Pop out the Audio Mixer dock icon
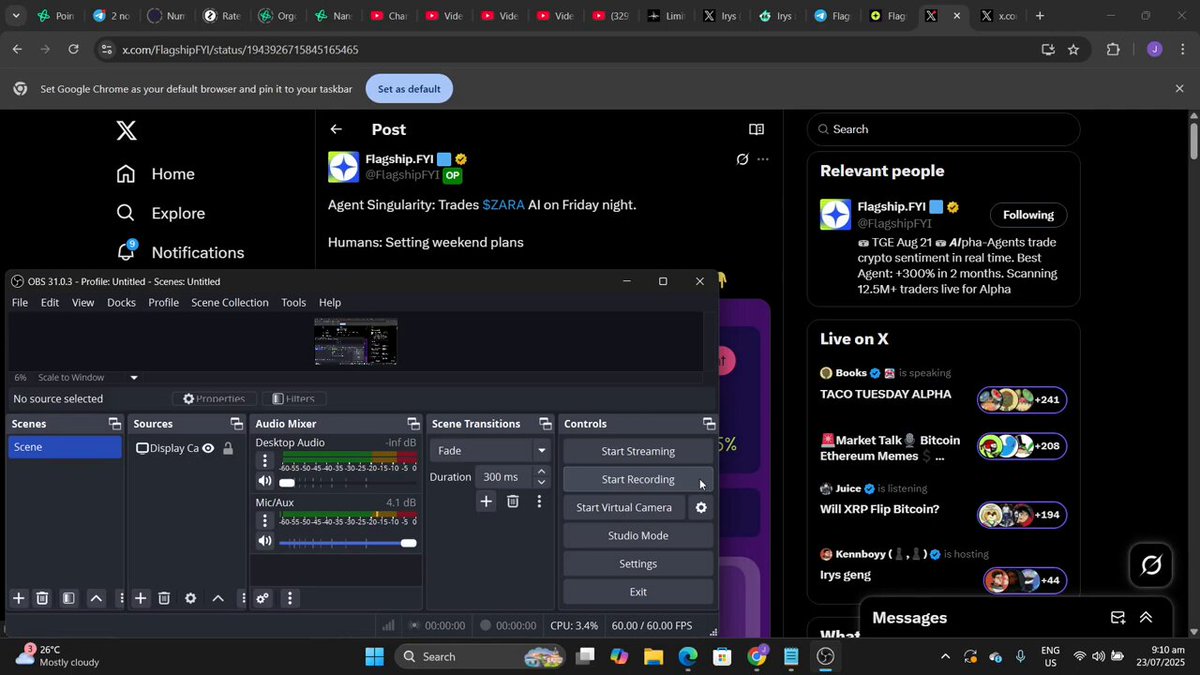This screenshot has width=1200, height=675. (413, 424)
